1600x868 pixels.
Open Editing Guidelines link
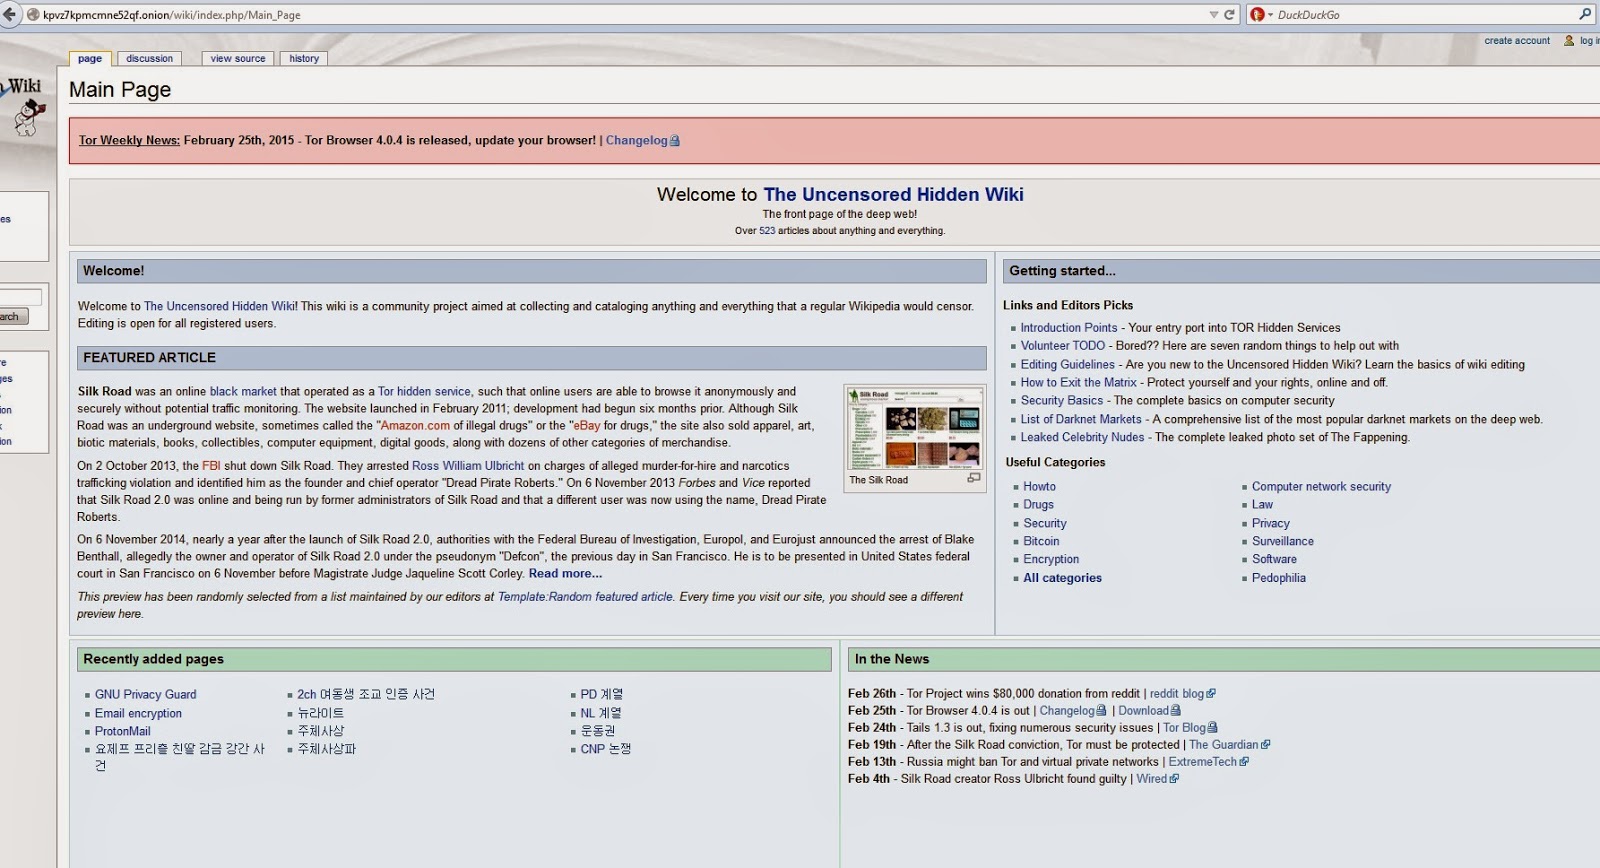(1067, 365)
